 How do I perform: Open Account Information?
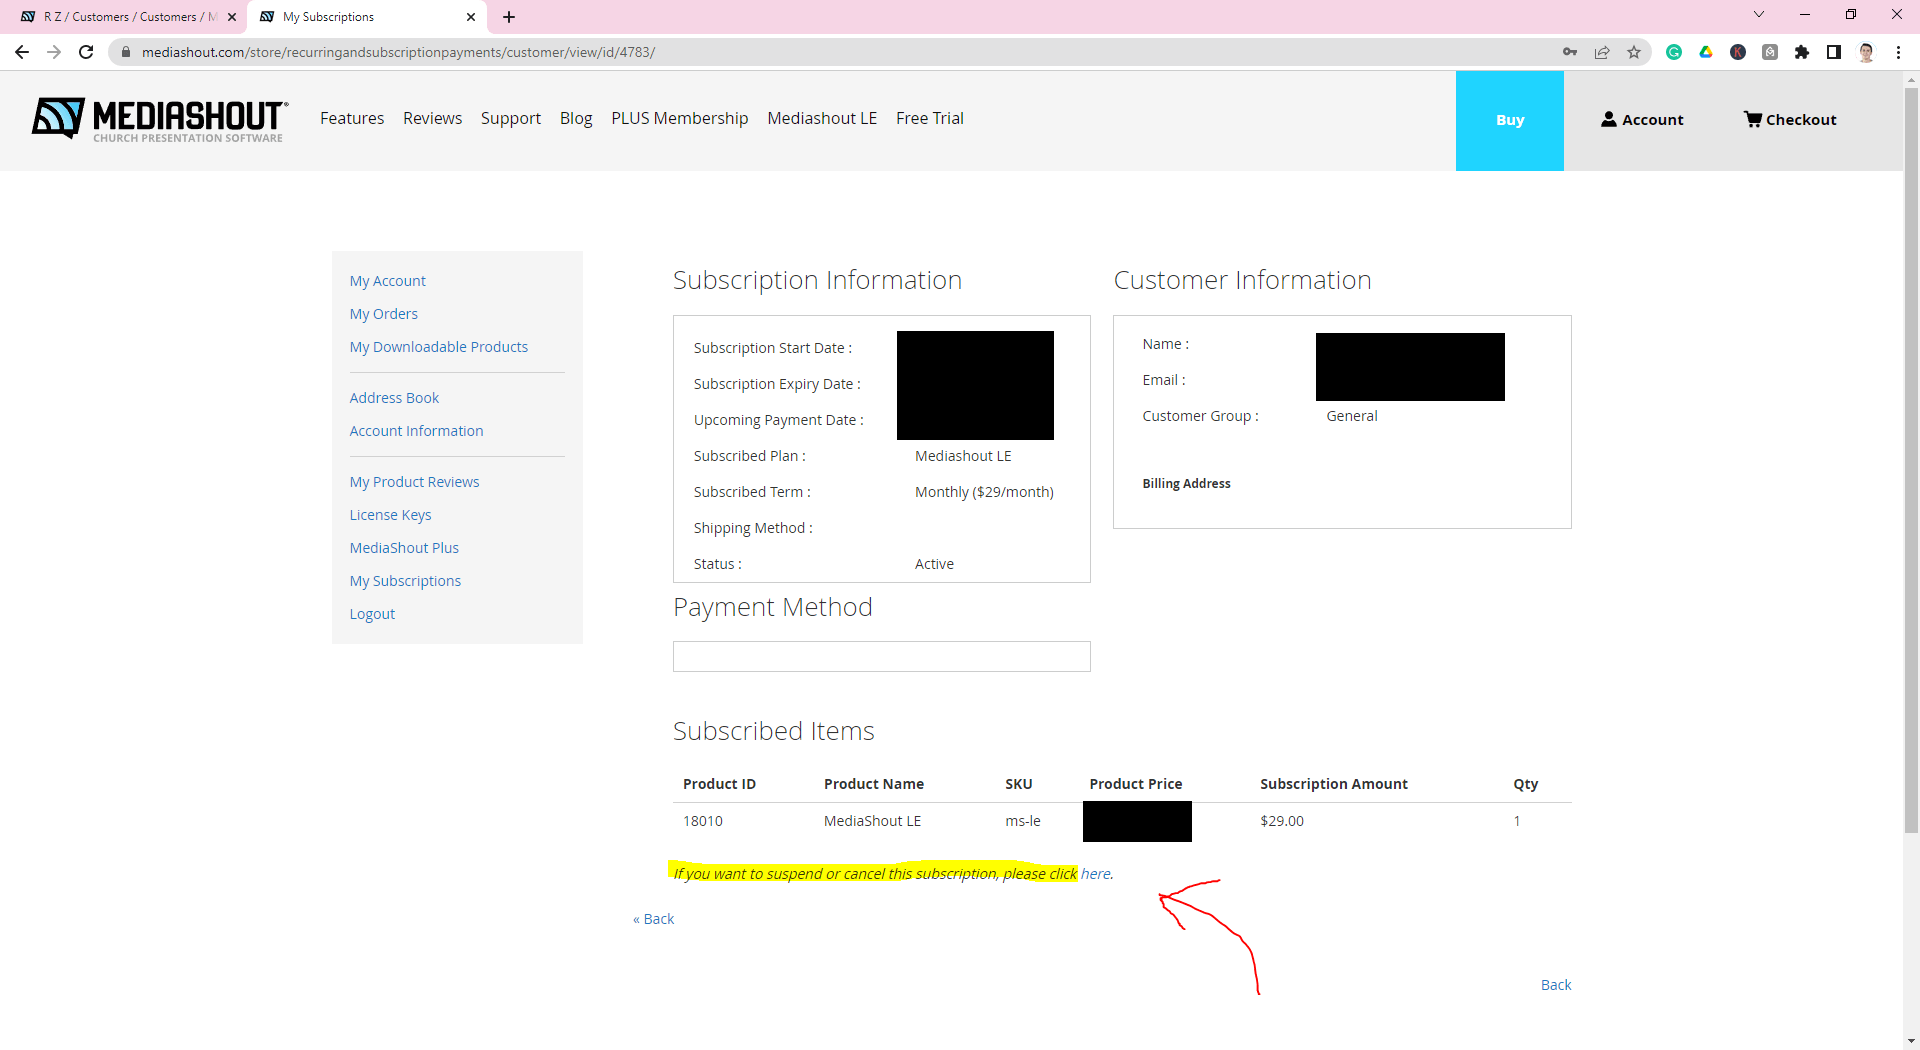click(416, 431)
